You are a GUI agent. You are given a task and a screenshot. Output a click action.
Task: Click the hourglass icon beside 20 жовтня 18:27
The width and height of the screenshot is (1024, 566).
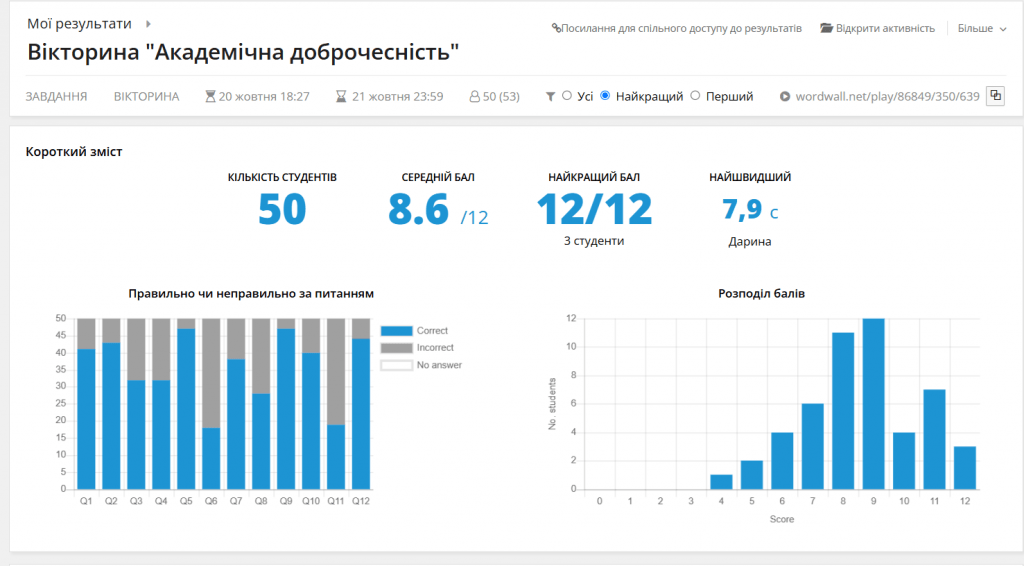[x=210, y=97]
